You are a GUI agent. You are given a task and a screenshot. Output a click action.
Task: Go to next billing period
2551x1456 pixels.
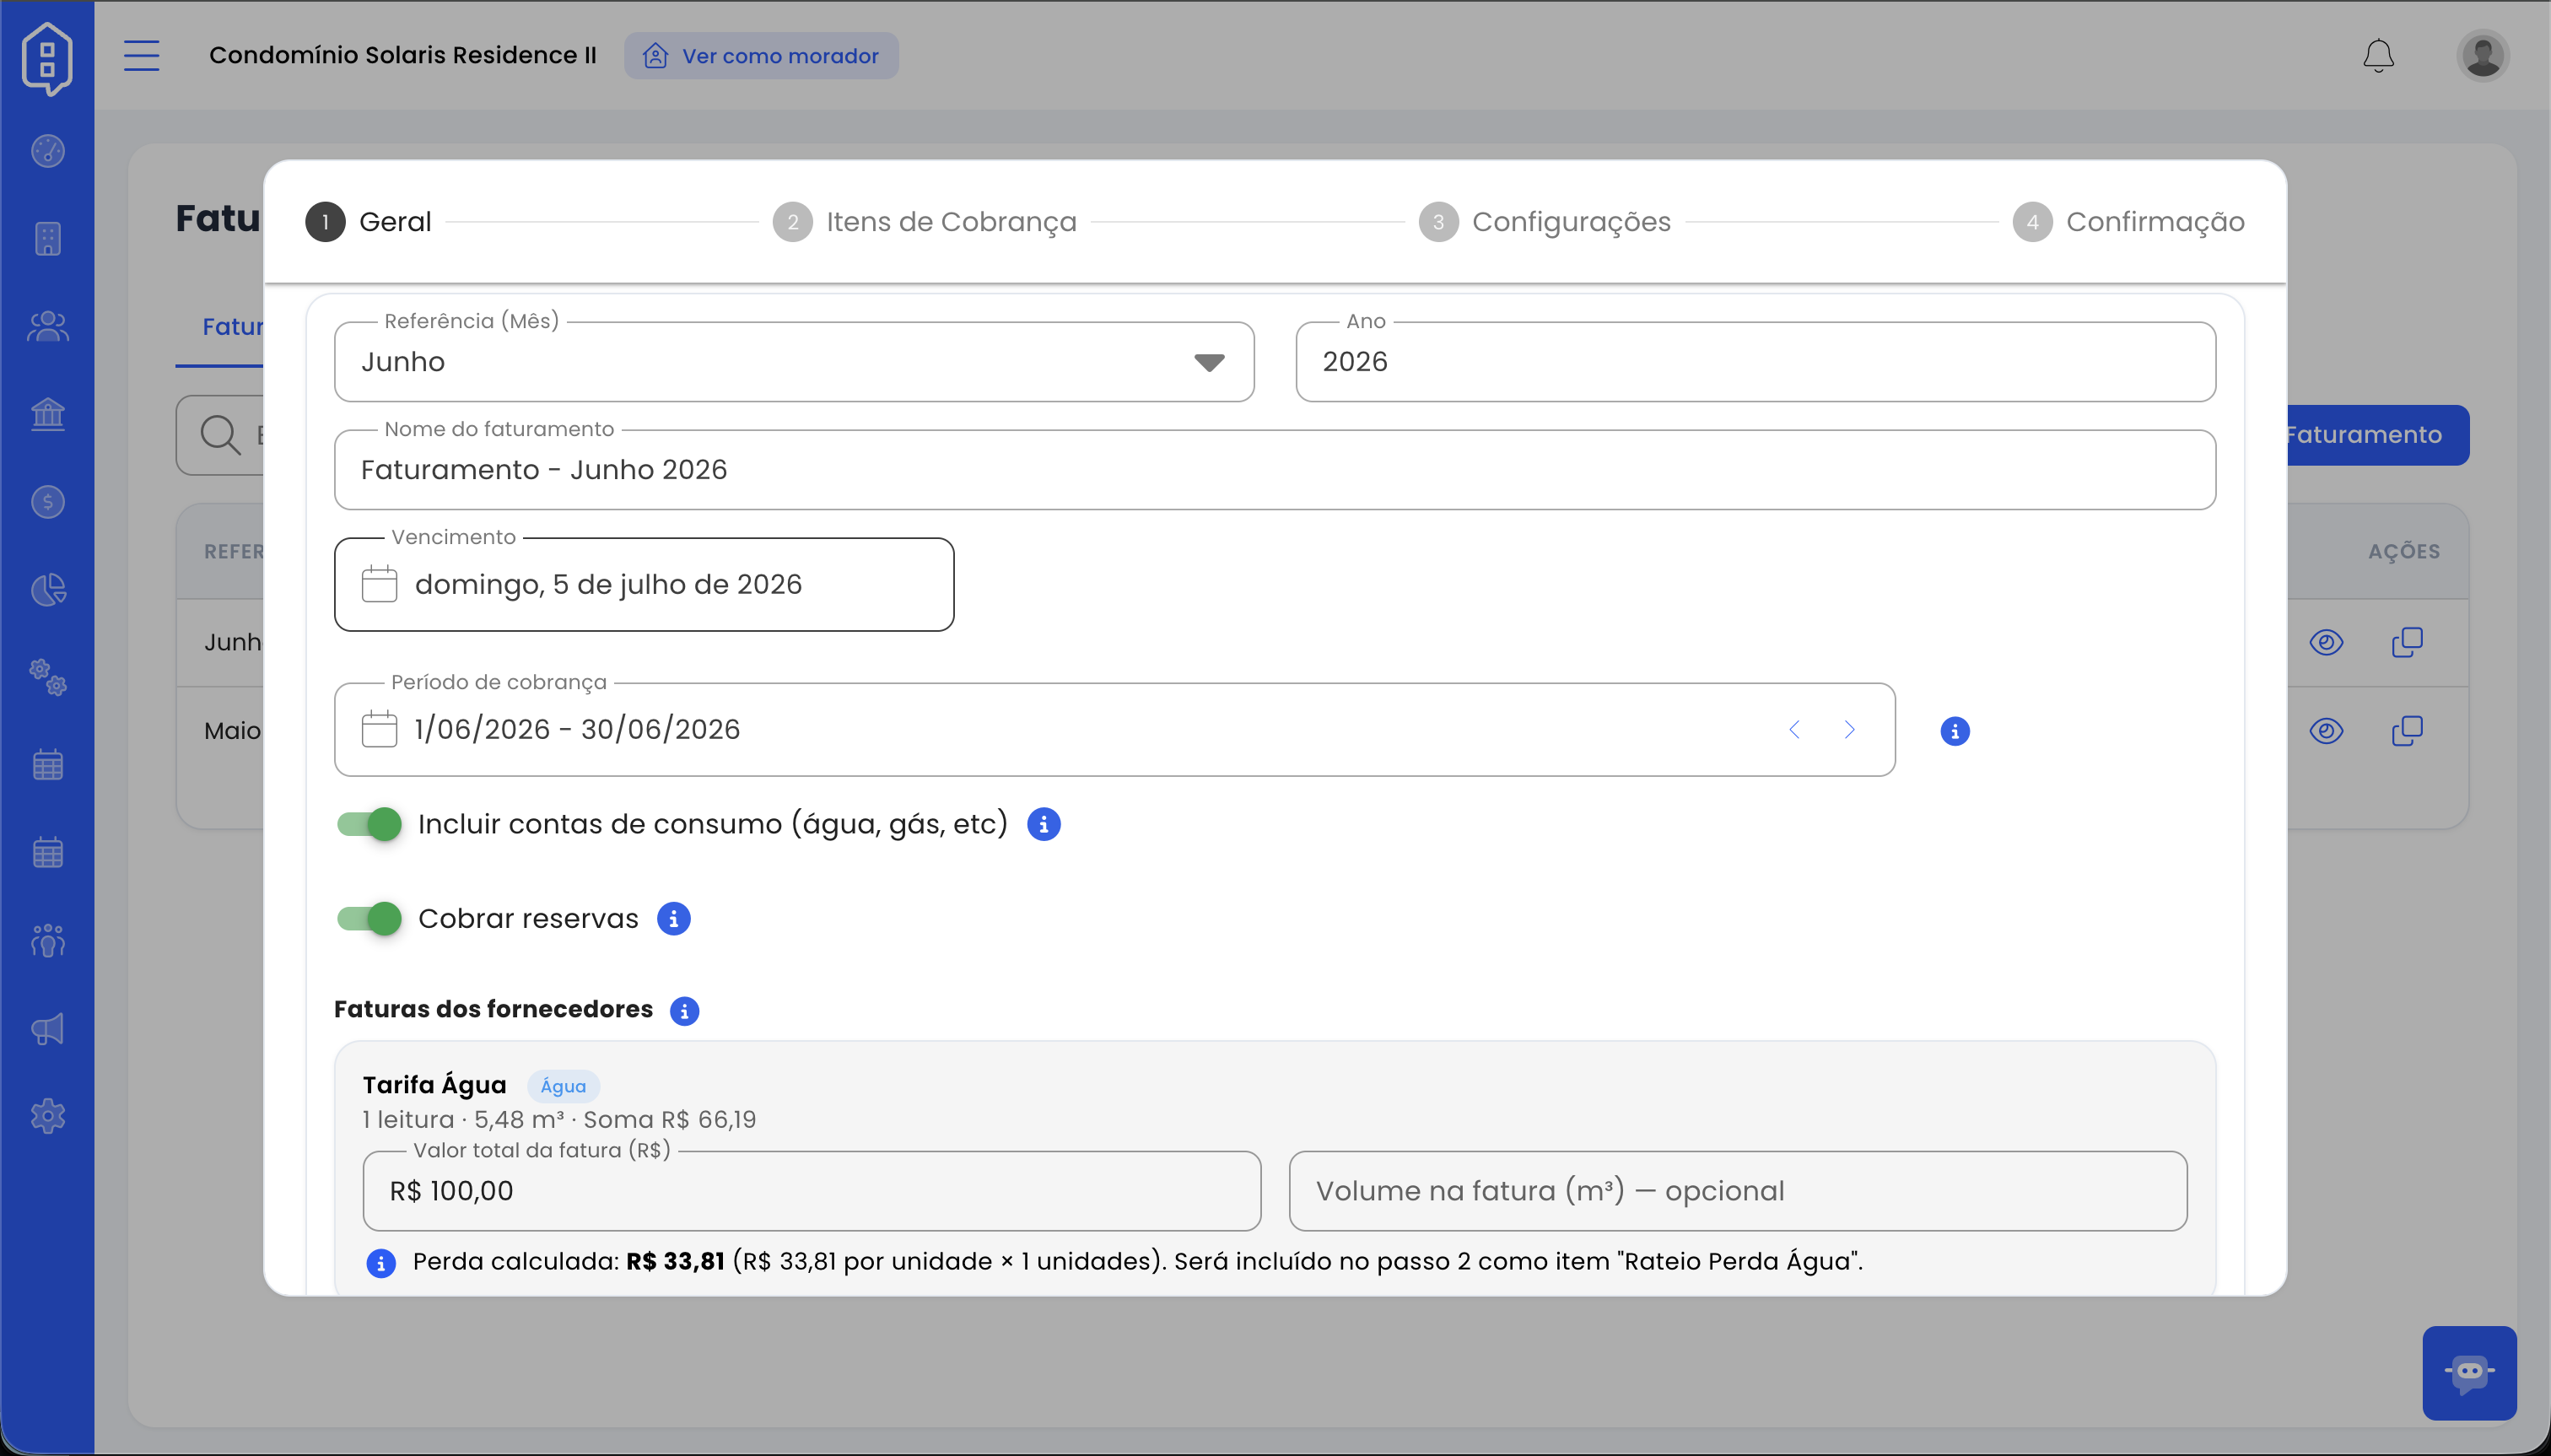[1849, 730]
